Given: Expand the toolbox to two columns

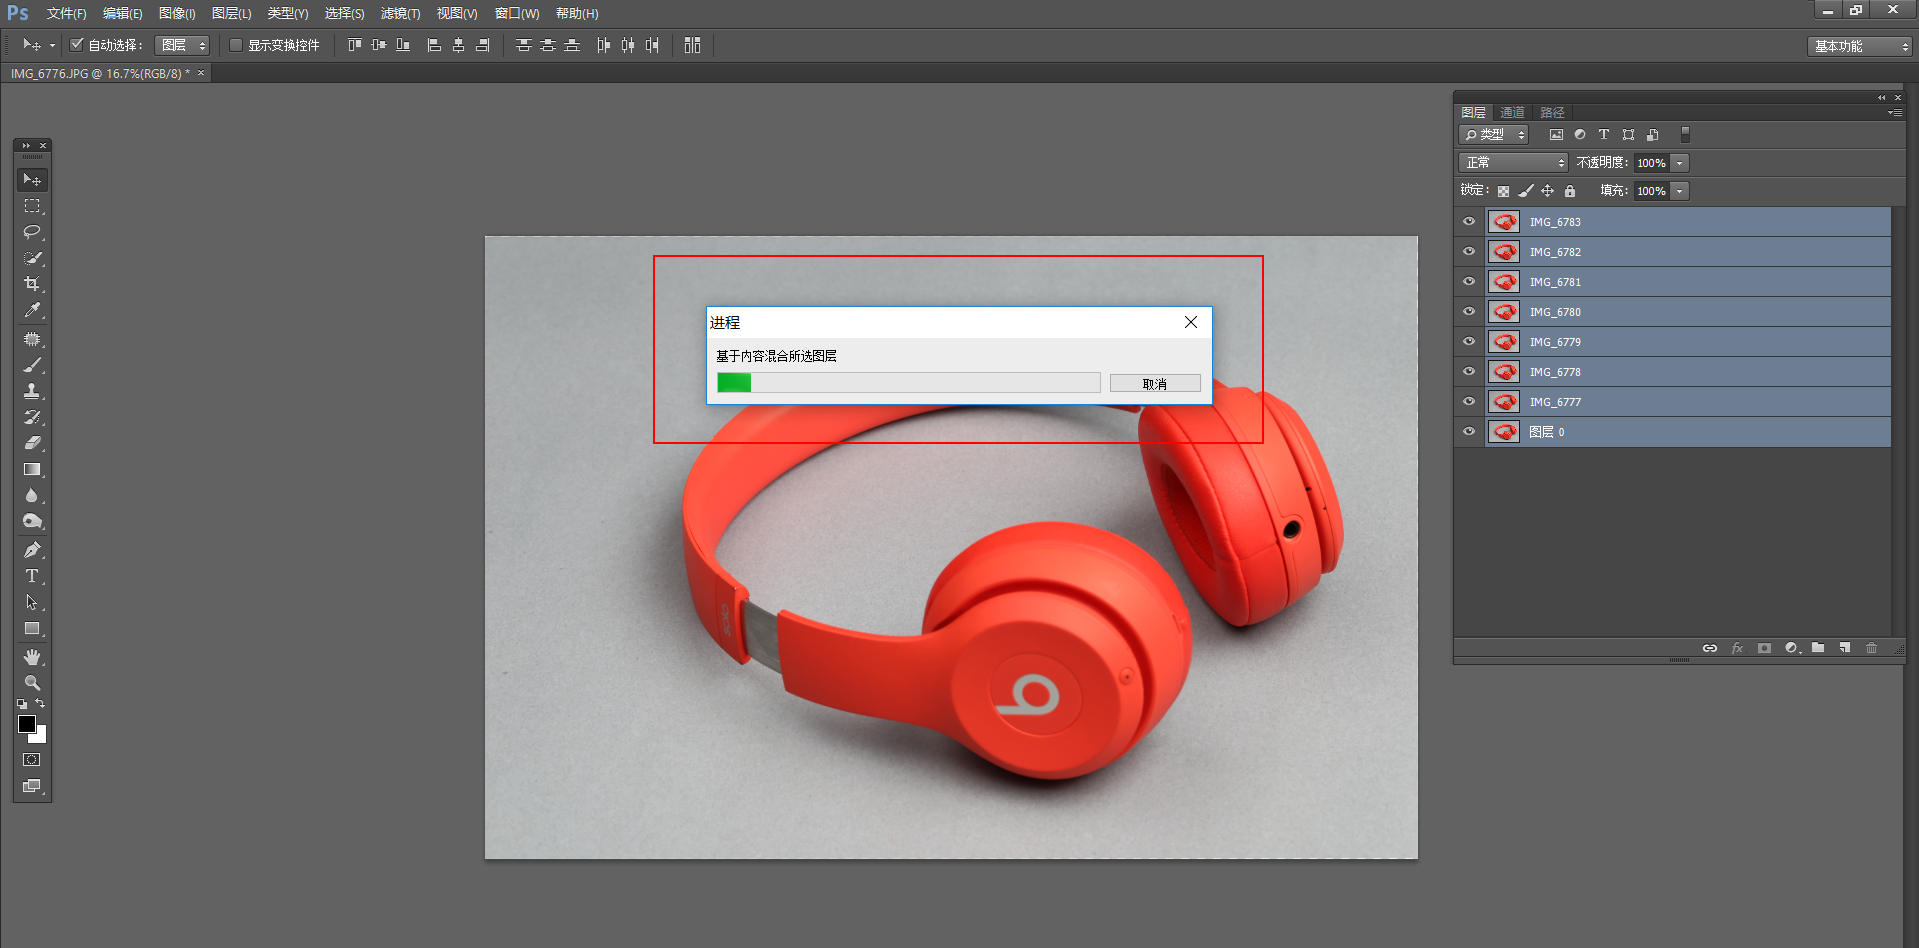Looking at the screenshot, I should [x=26, y=146].
